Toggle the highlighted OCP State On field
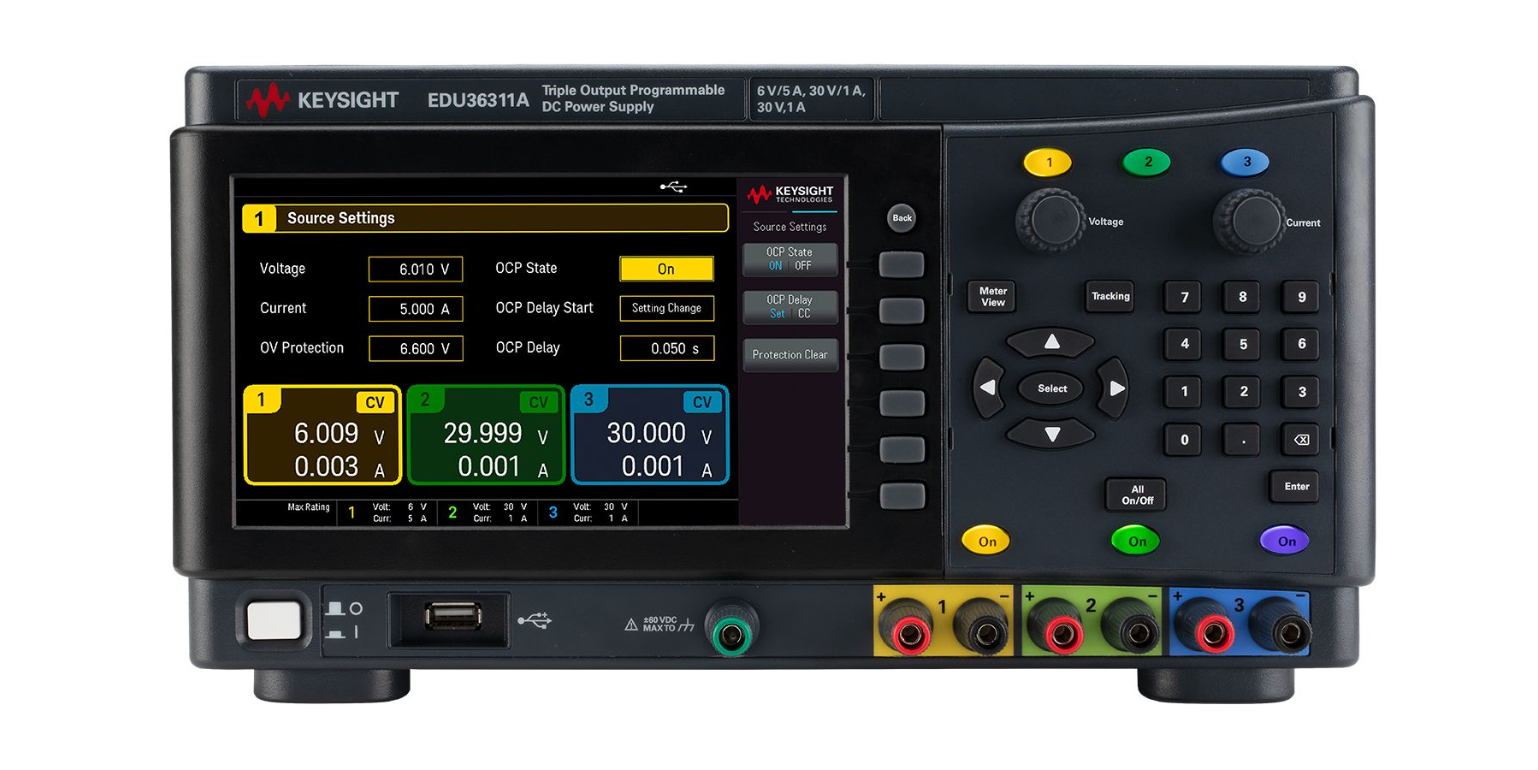Image resolution: width=1538 pixels, height=770 pixels. tap(666, 269)
